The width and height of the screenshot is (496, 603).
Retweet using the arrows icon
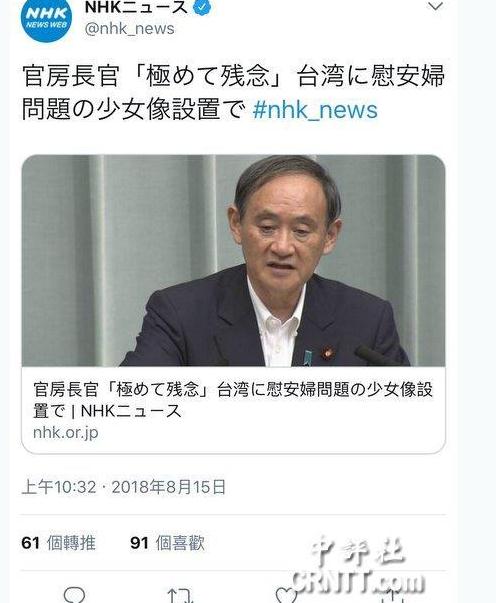[180, 595]
